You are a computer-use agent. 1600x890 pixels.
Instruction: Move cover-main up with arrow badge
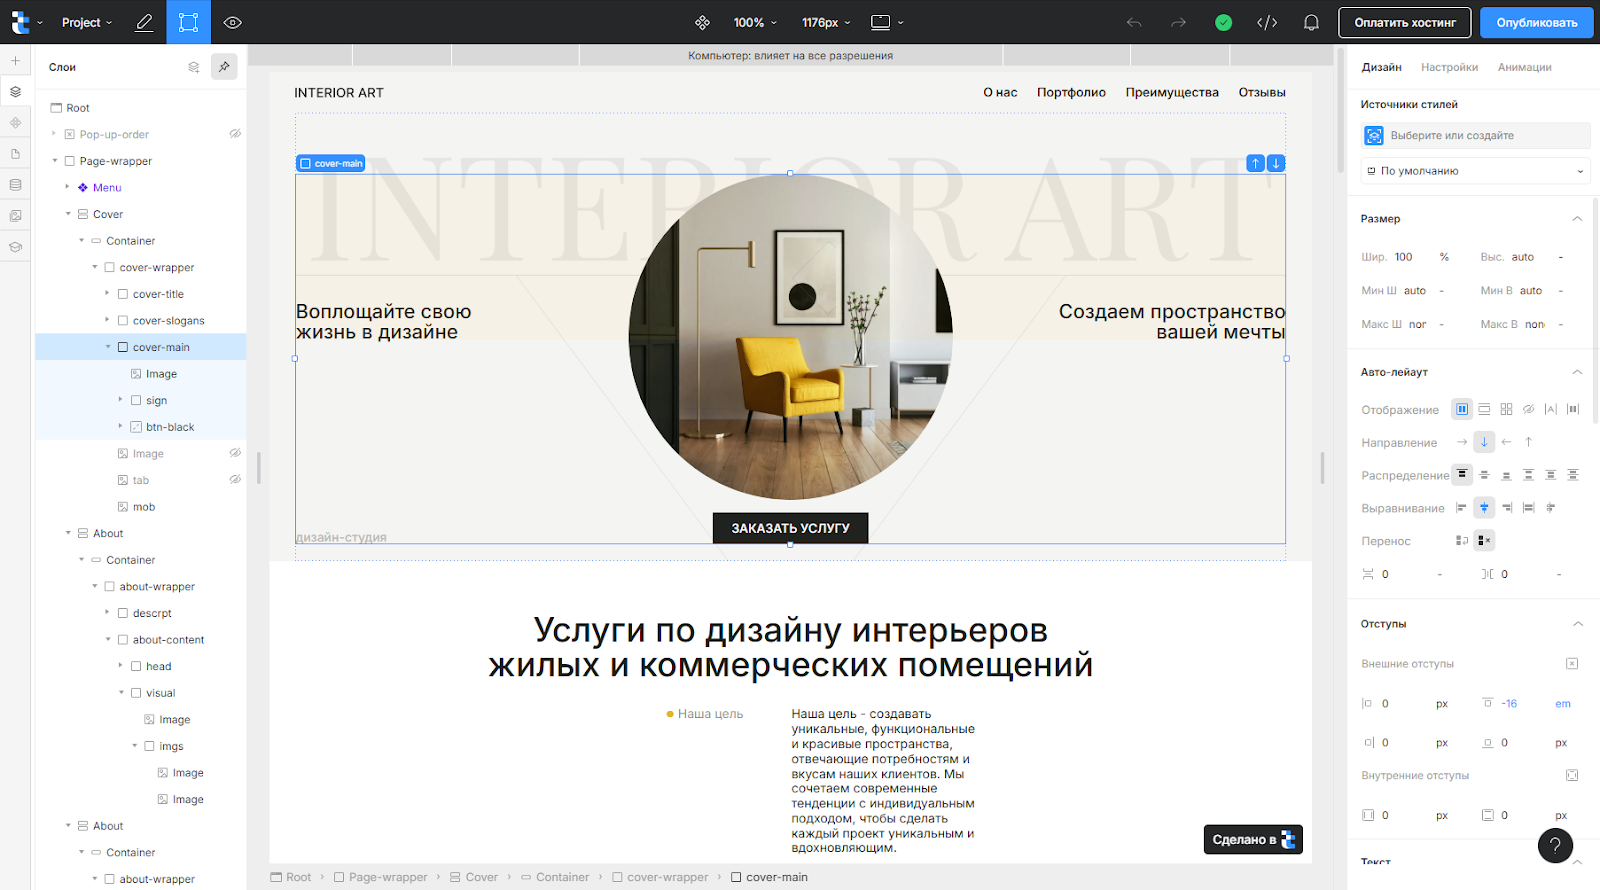pyautogui.click(x=1255, y=163)
